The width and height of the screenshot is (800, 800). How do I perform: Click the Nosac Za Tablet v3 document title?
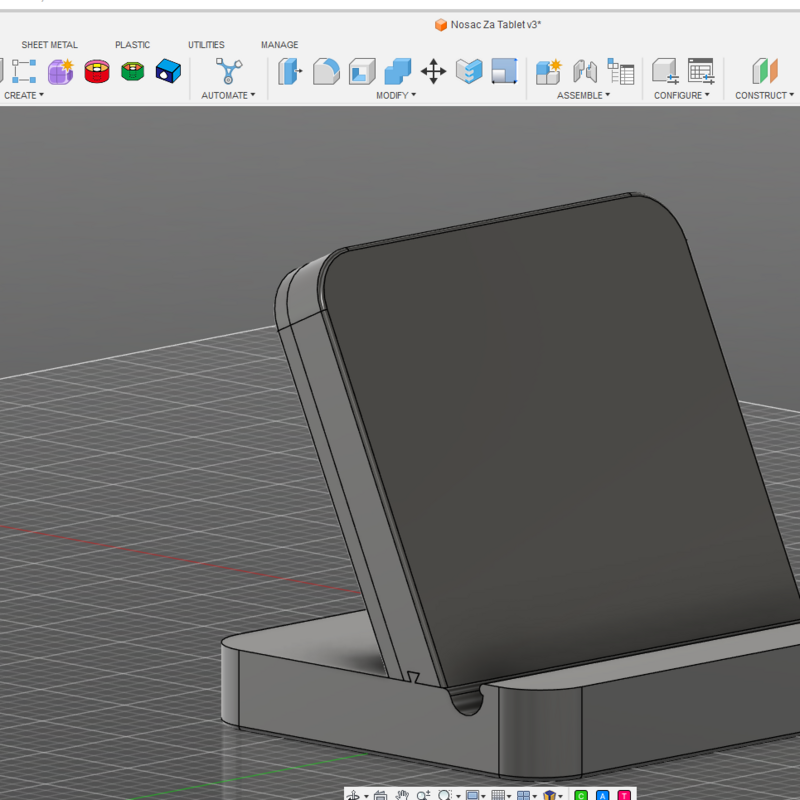point(495,24)
